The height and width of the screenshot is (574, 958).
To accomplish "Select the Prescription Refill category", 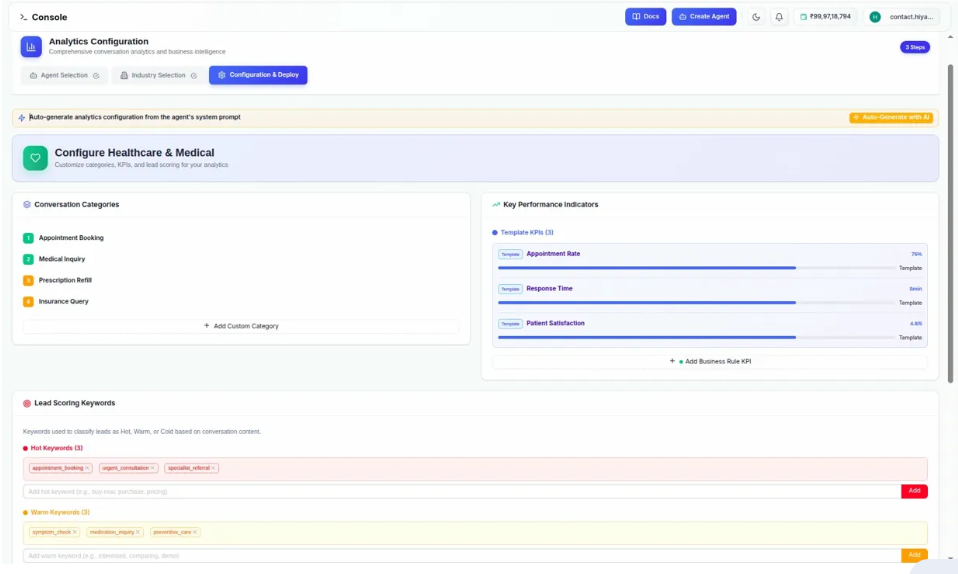I will (x=65, y=280).
